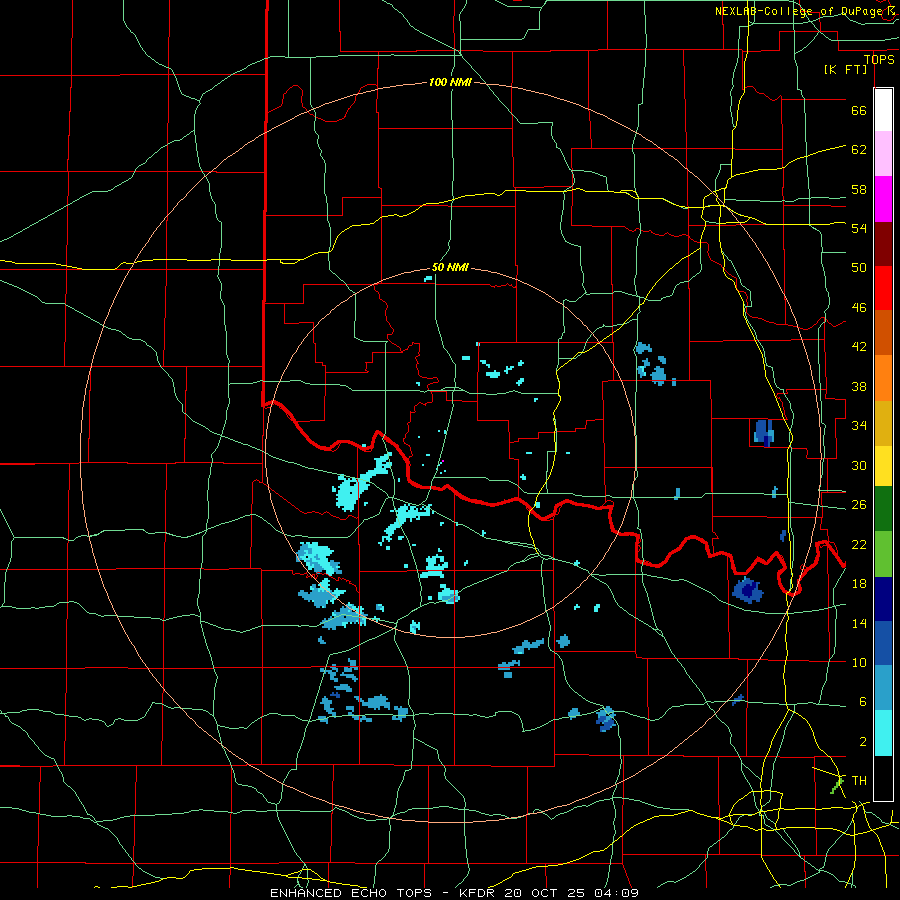Click the "TOPS" legend heading
900x900 pixels.
pos(879,60)
